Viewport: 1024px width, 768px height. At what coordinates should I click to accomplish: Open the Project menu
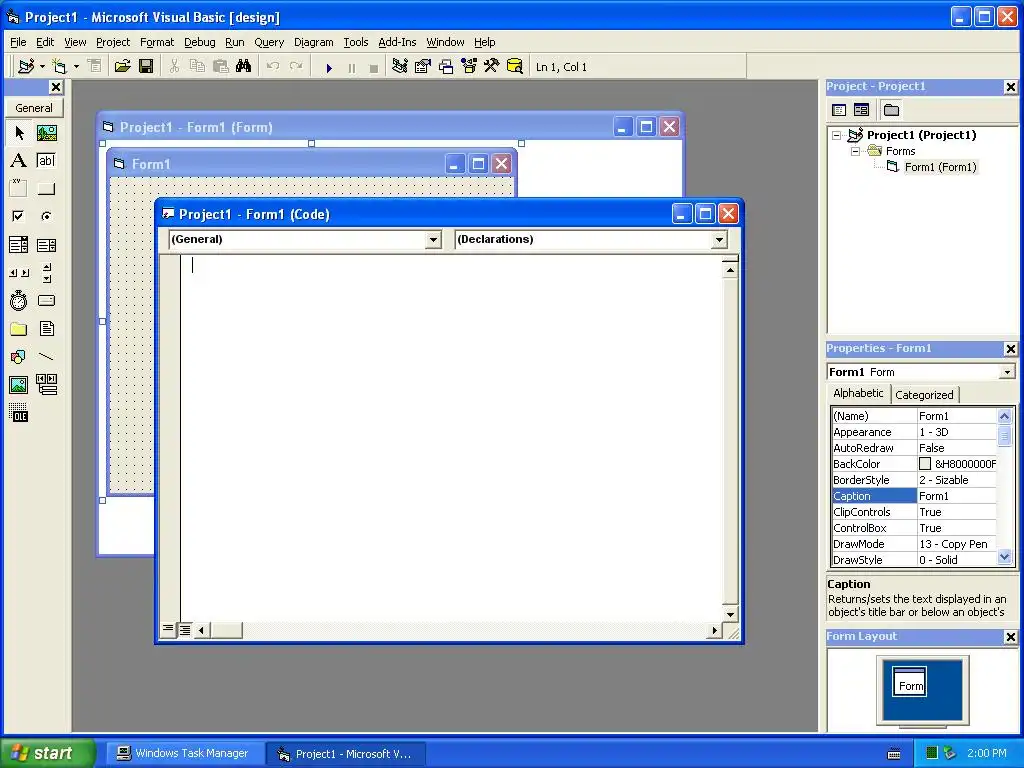click(113, 42)
